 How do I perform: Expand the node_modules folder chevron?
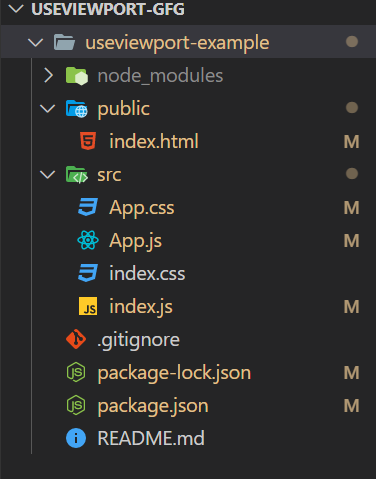coord(49,75)
